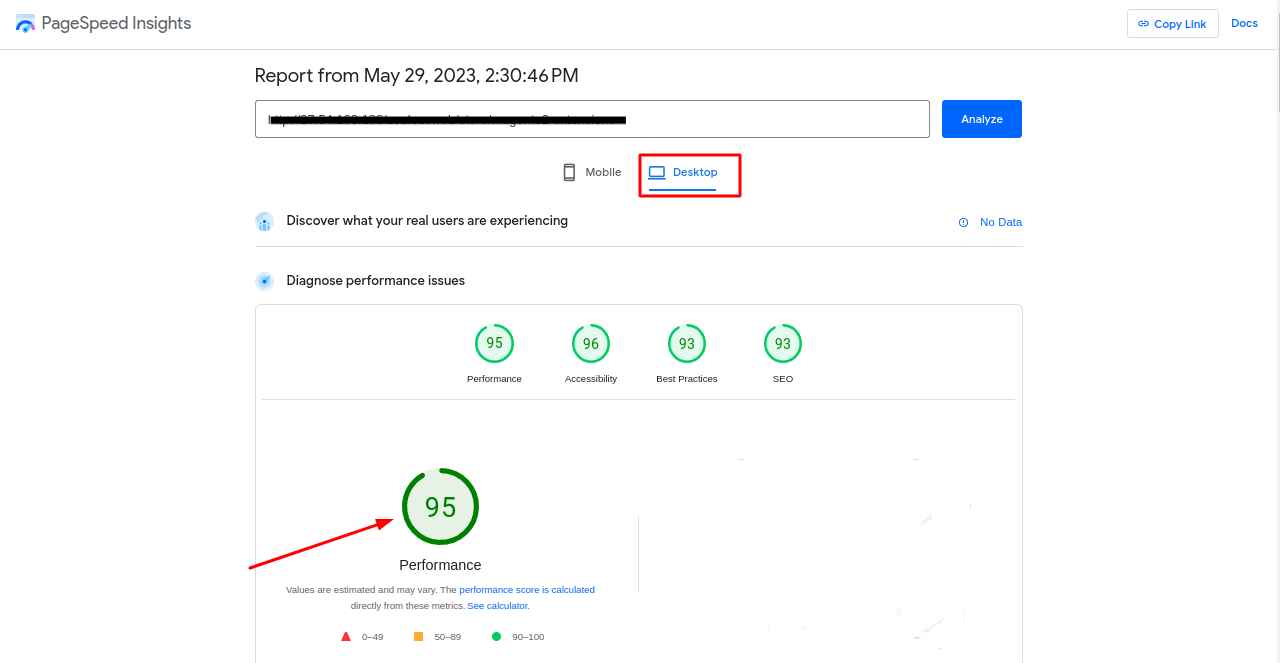The width and height of the screenshot is (1280, 663).
Task: Open the 'performance score is calculated' link
Action: [x=526, y=590]
